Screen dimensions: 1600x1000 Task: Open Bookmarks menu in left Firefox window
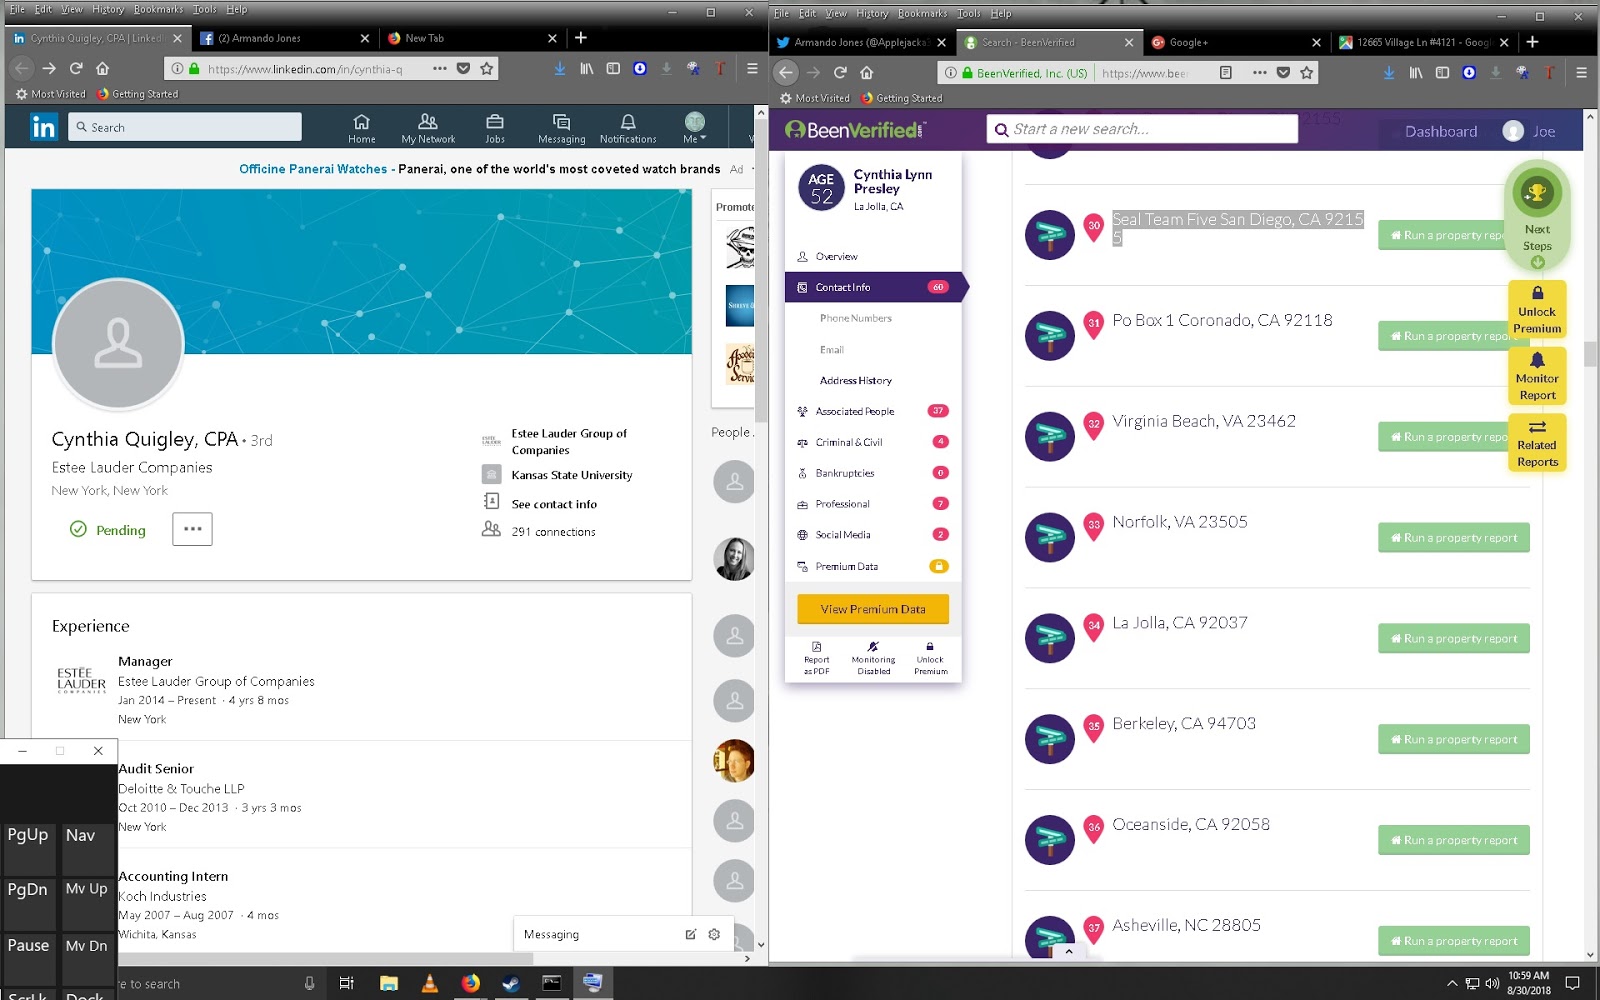pyautogui.click(x=159, y=9)
